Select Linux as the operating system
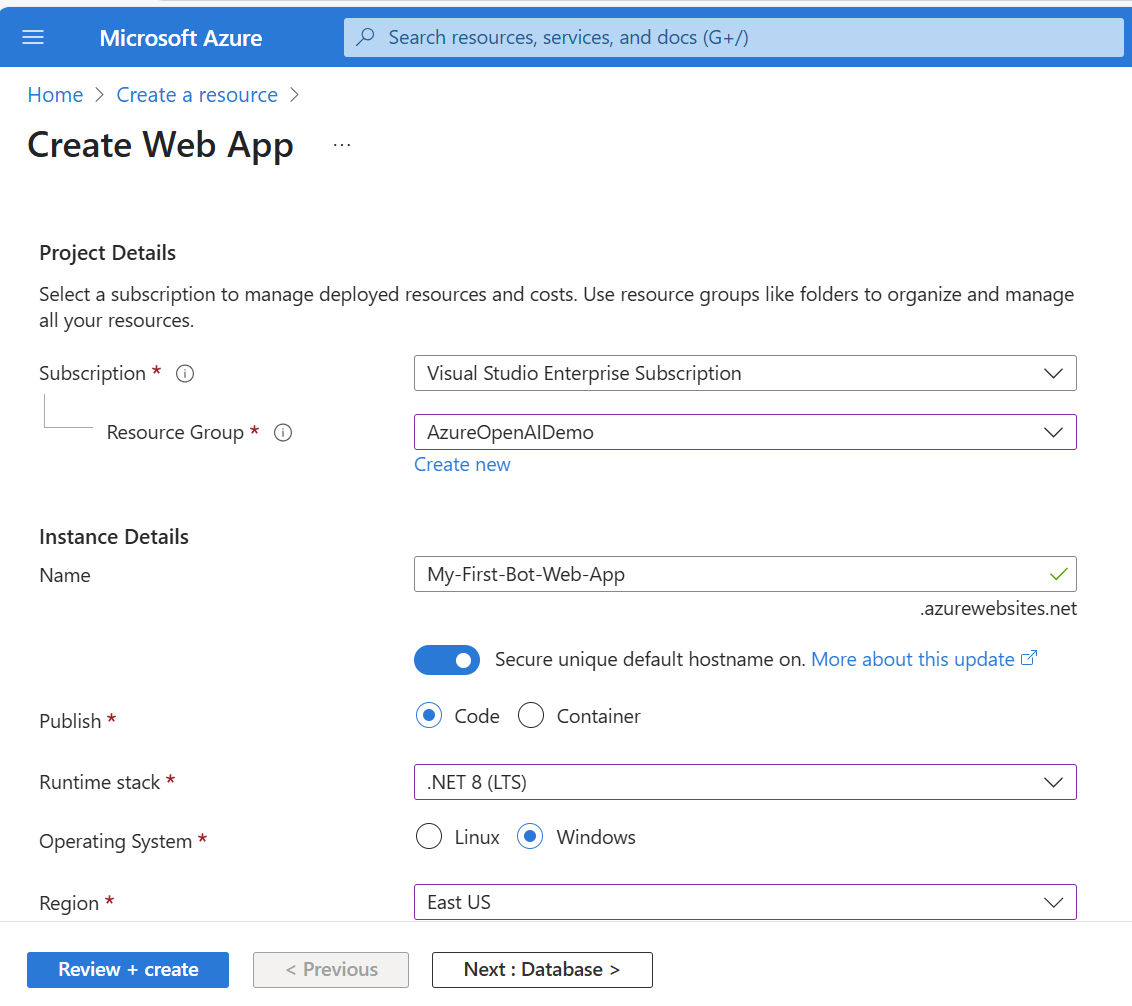This screenshot has width=1132, height=1006. coord(429,836)
